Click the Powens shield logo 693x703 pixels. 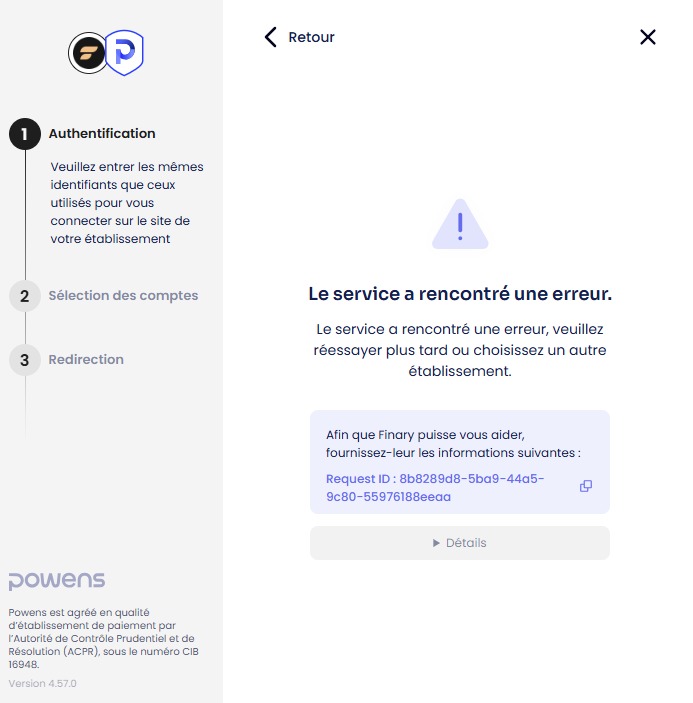[x=125, y=52]
